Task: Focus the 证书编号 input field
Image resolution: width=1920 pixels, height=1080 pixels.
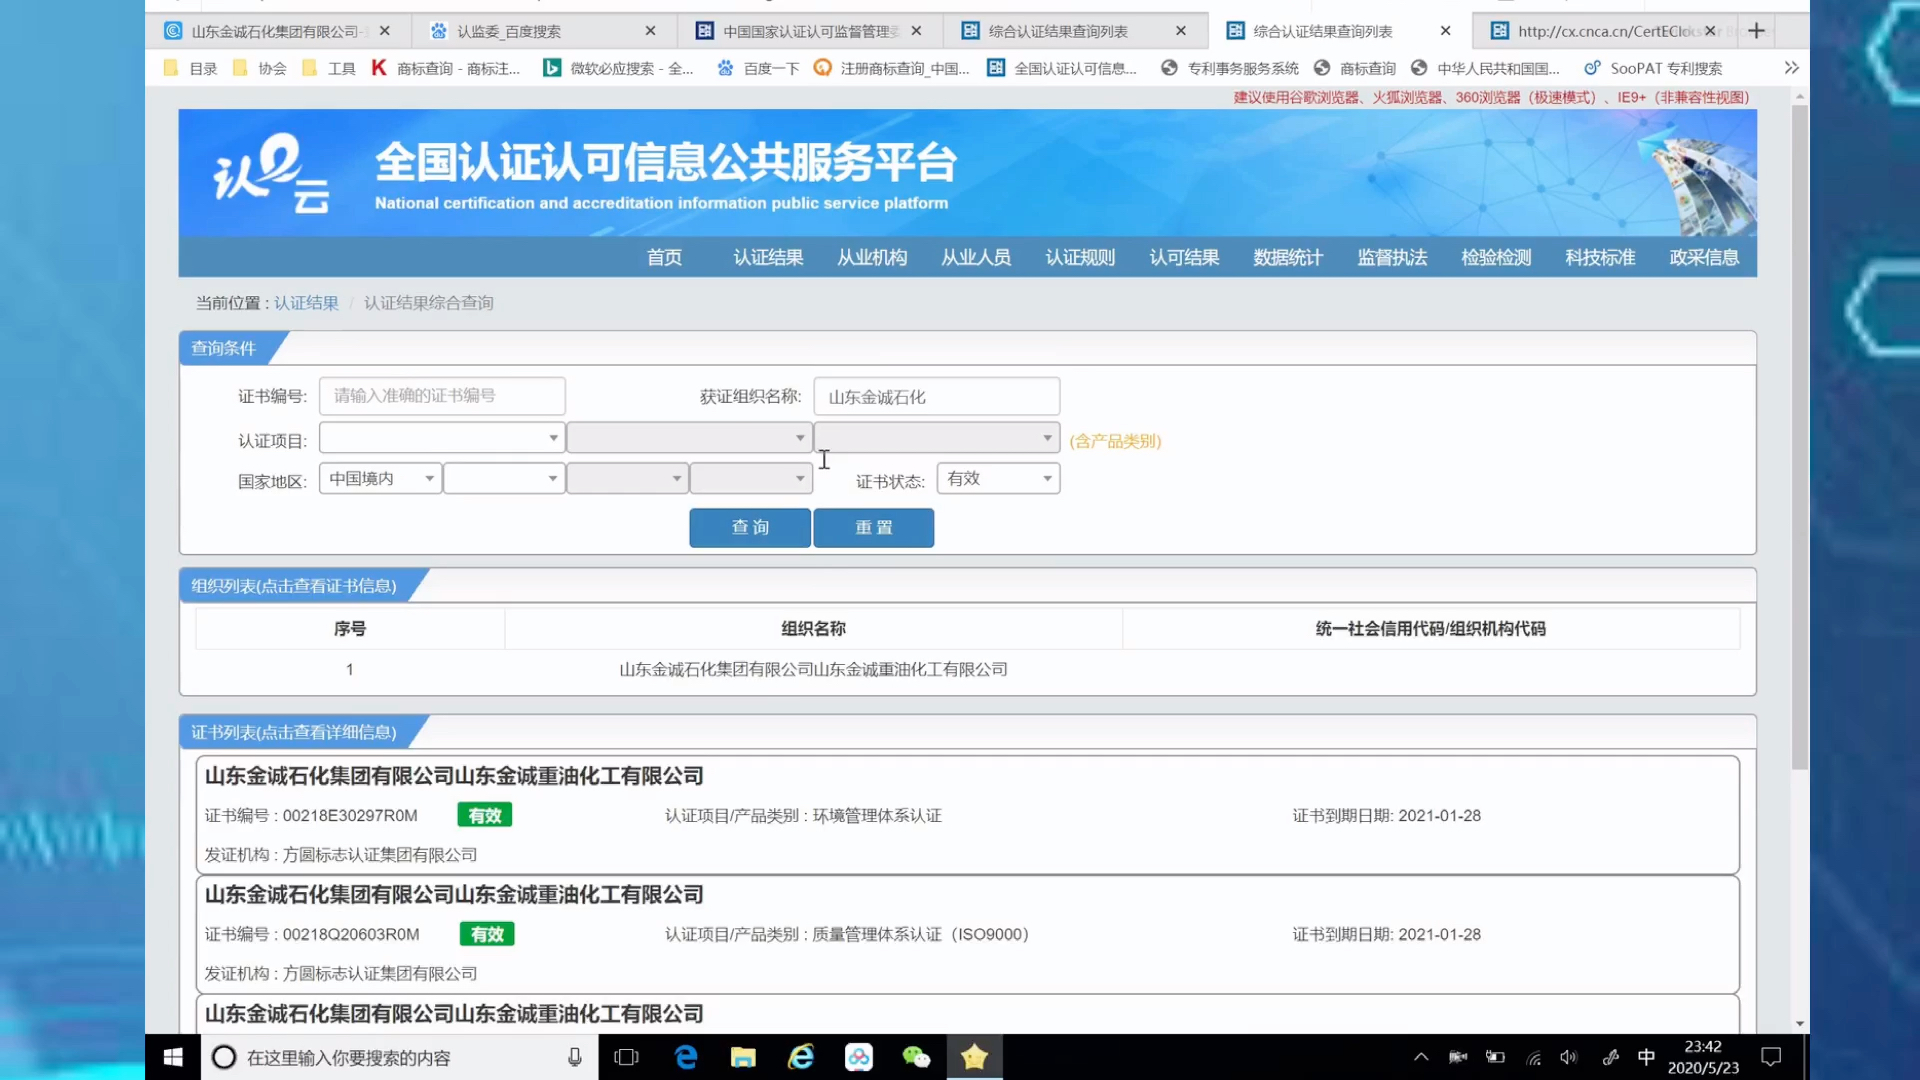Action: 442,396
